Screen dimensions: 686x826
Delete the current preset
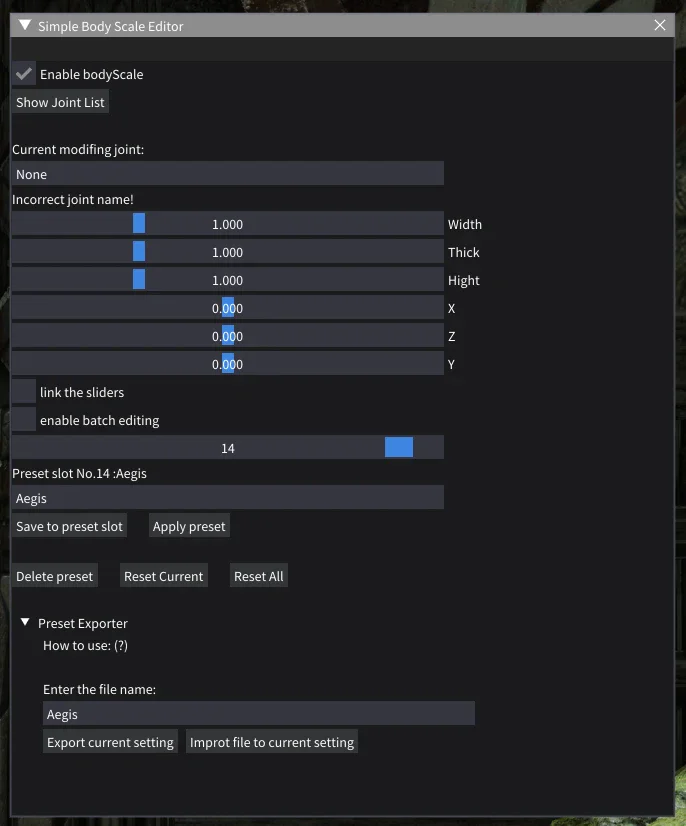(55, 576)
